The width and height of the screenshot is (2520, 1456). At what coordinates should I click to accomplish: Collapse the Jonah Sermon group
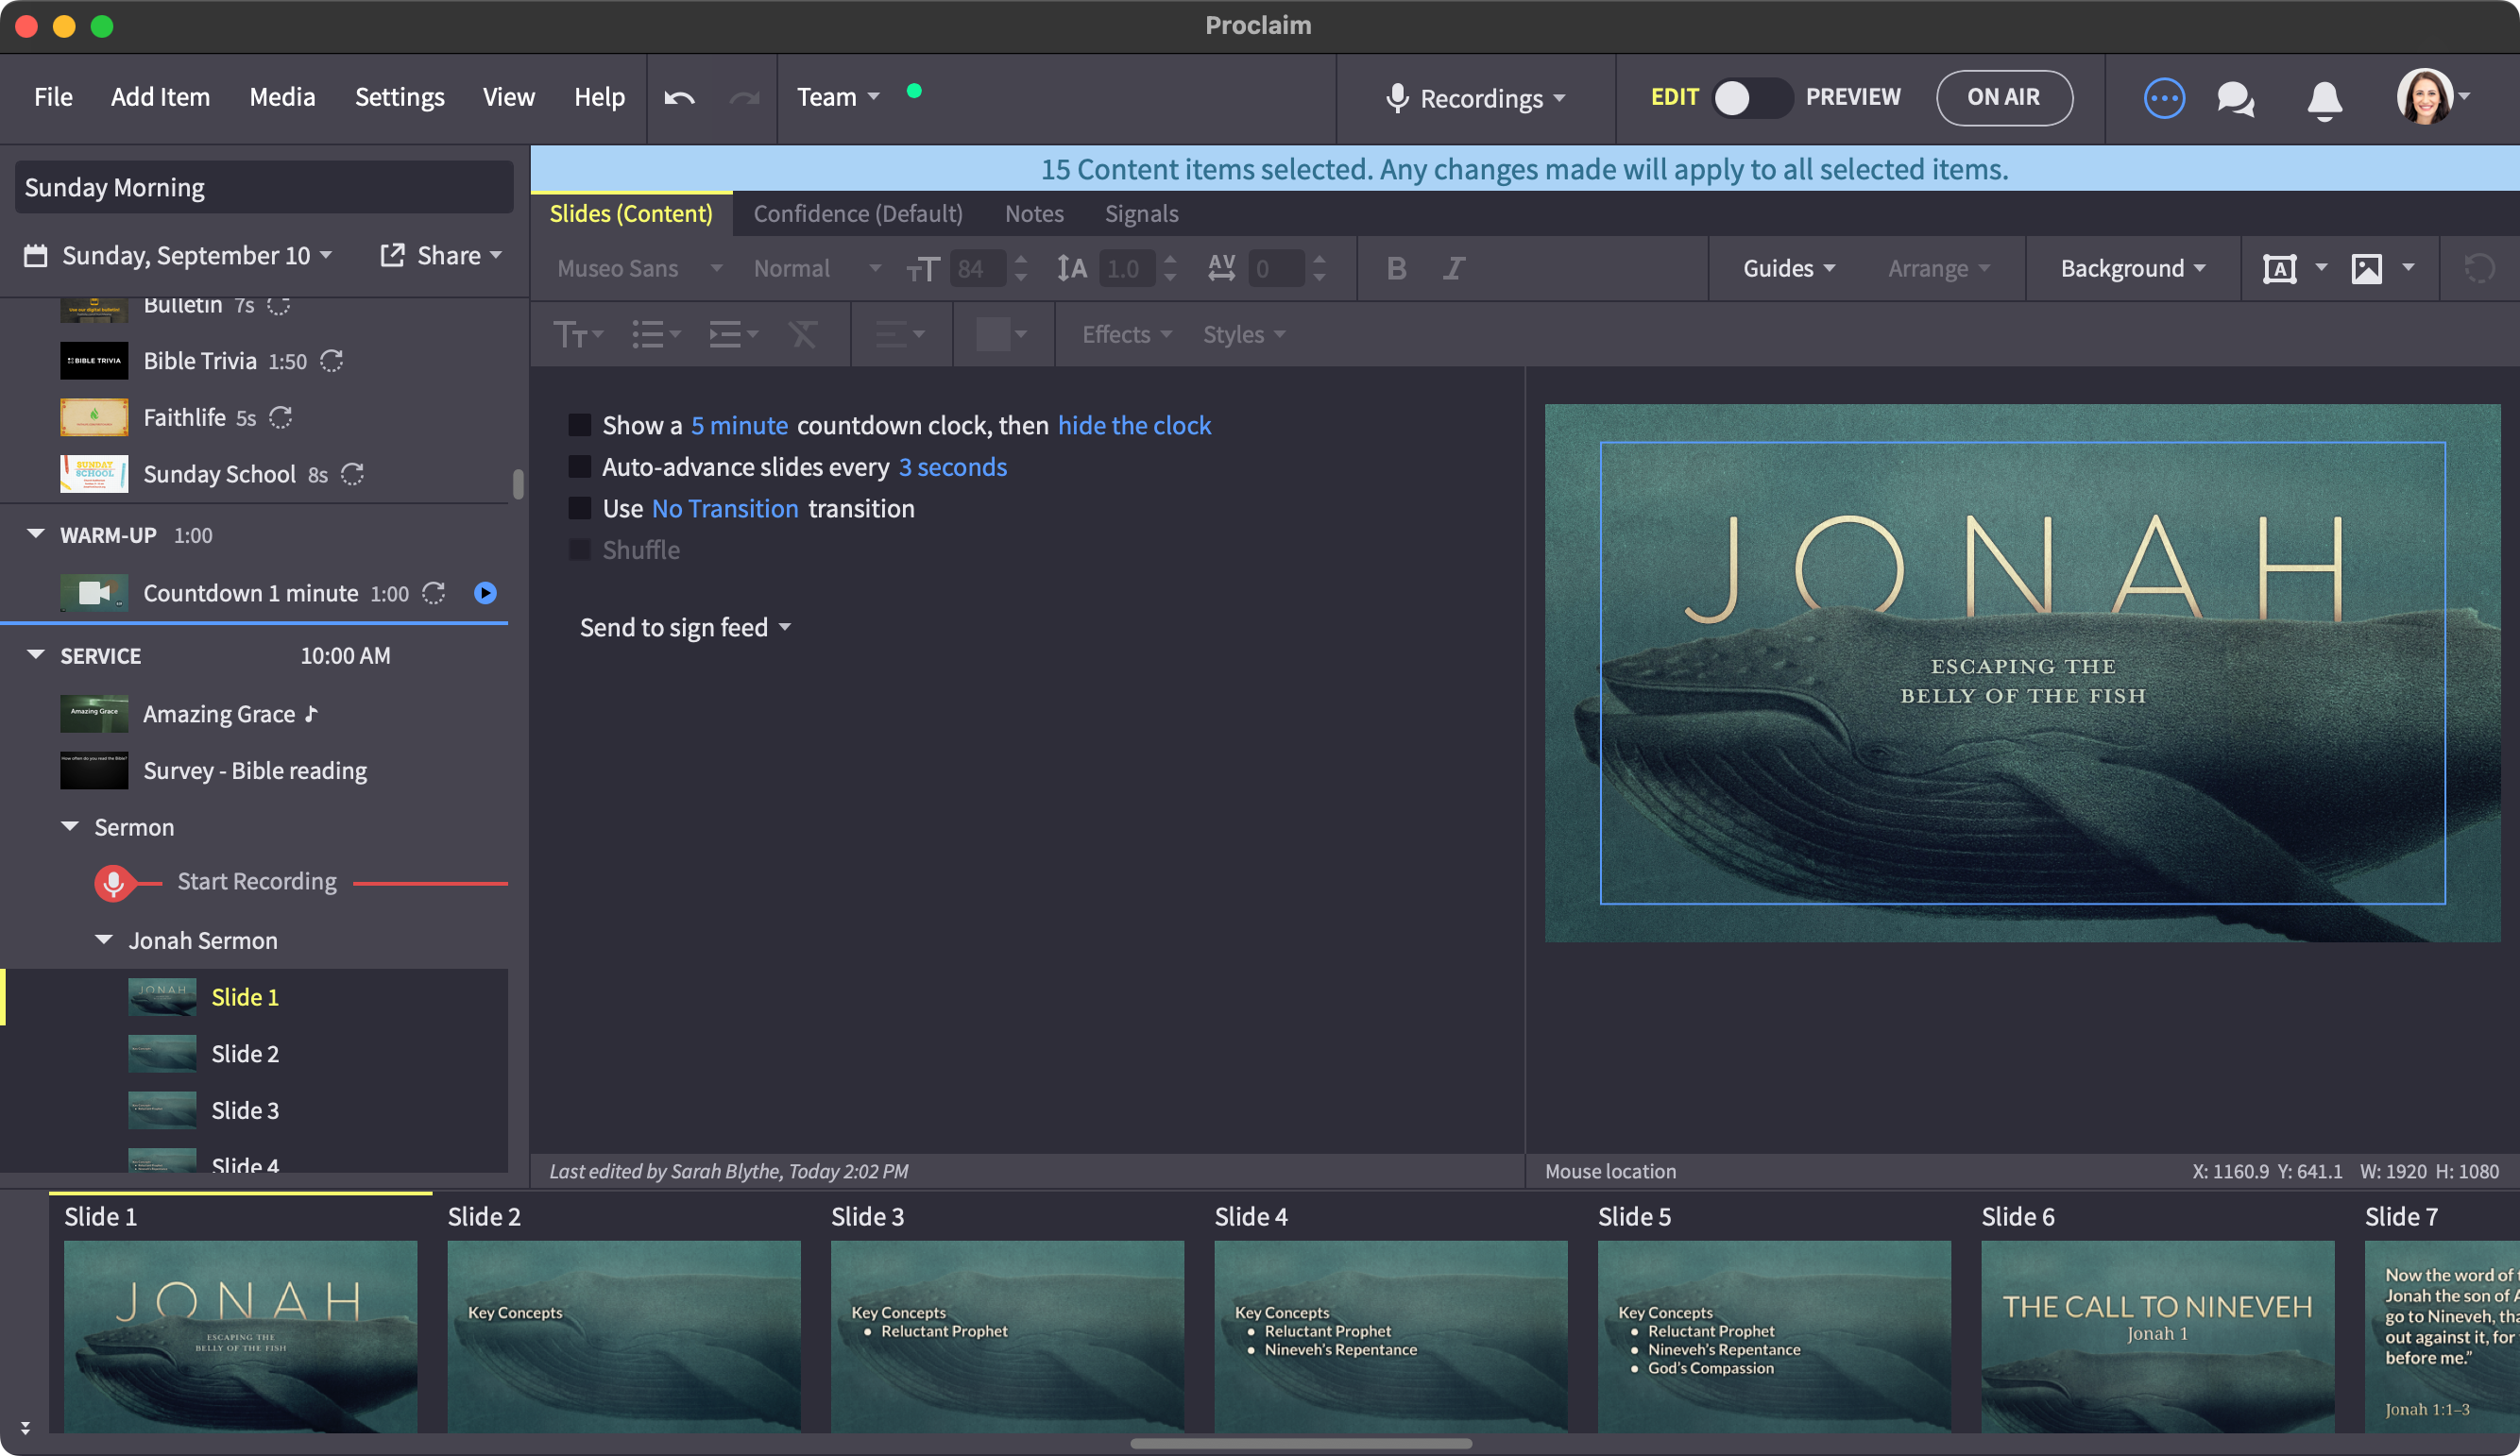click(103, 940)
